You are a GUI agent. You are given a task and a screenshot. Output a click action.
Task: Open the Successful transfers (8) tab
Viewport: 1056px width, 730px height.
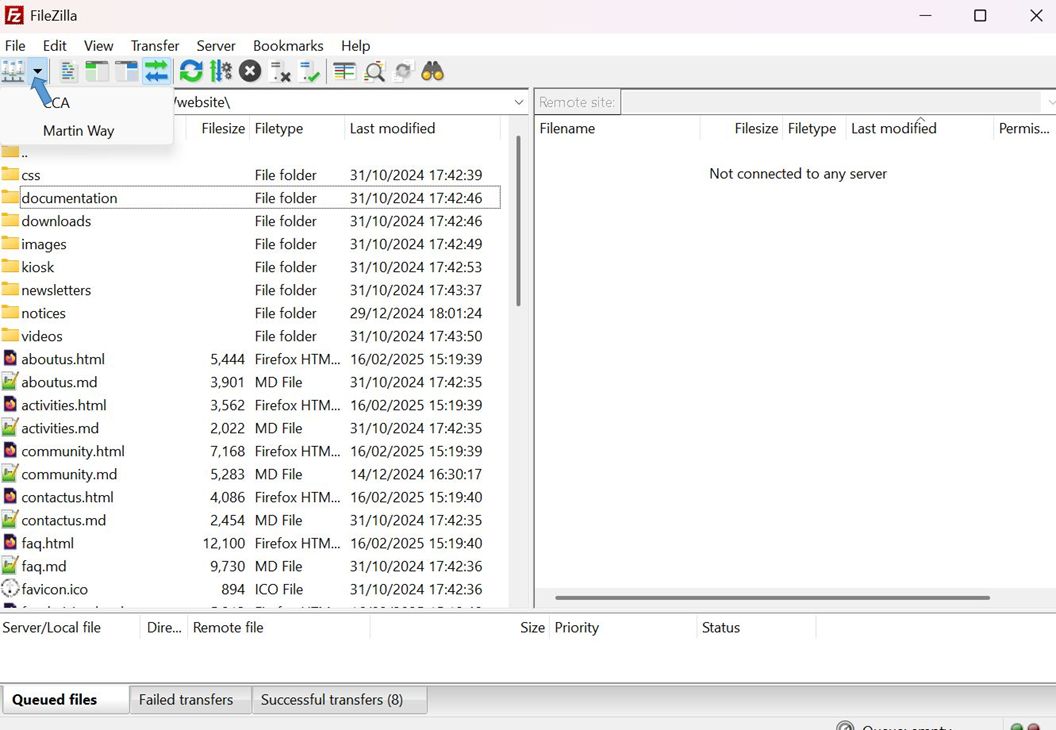pos(332,700)
